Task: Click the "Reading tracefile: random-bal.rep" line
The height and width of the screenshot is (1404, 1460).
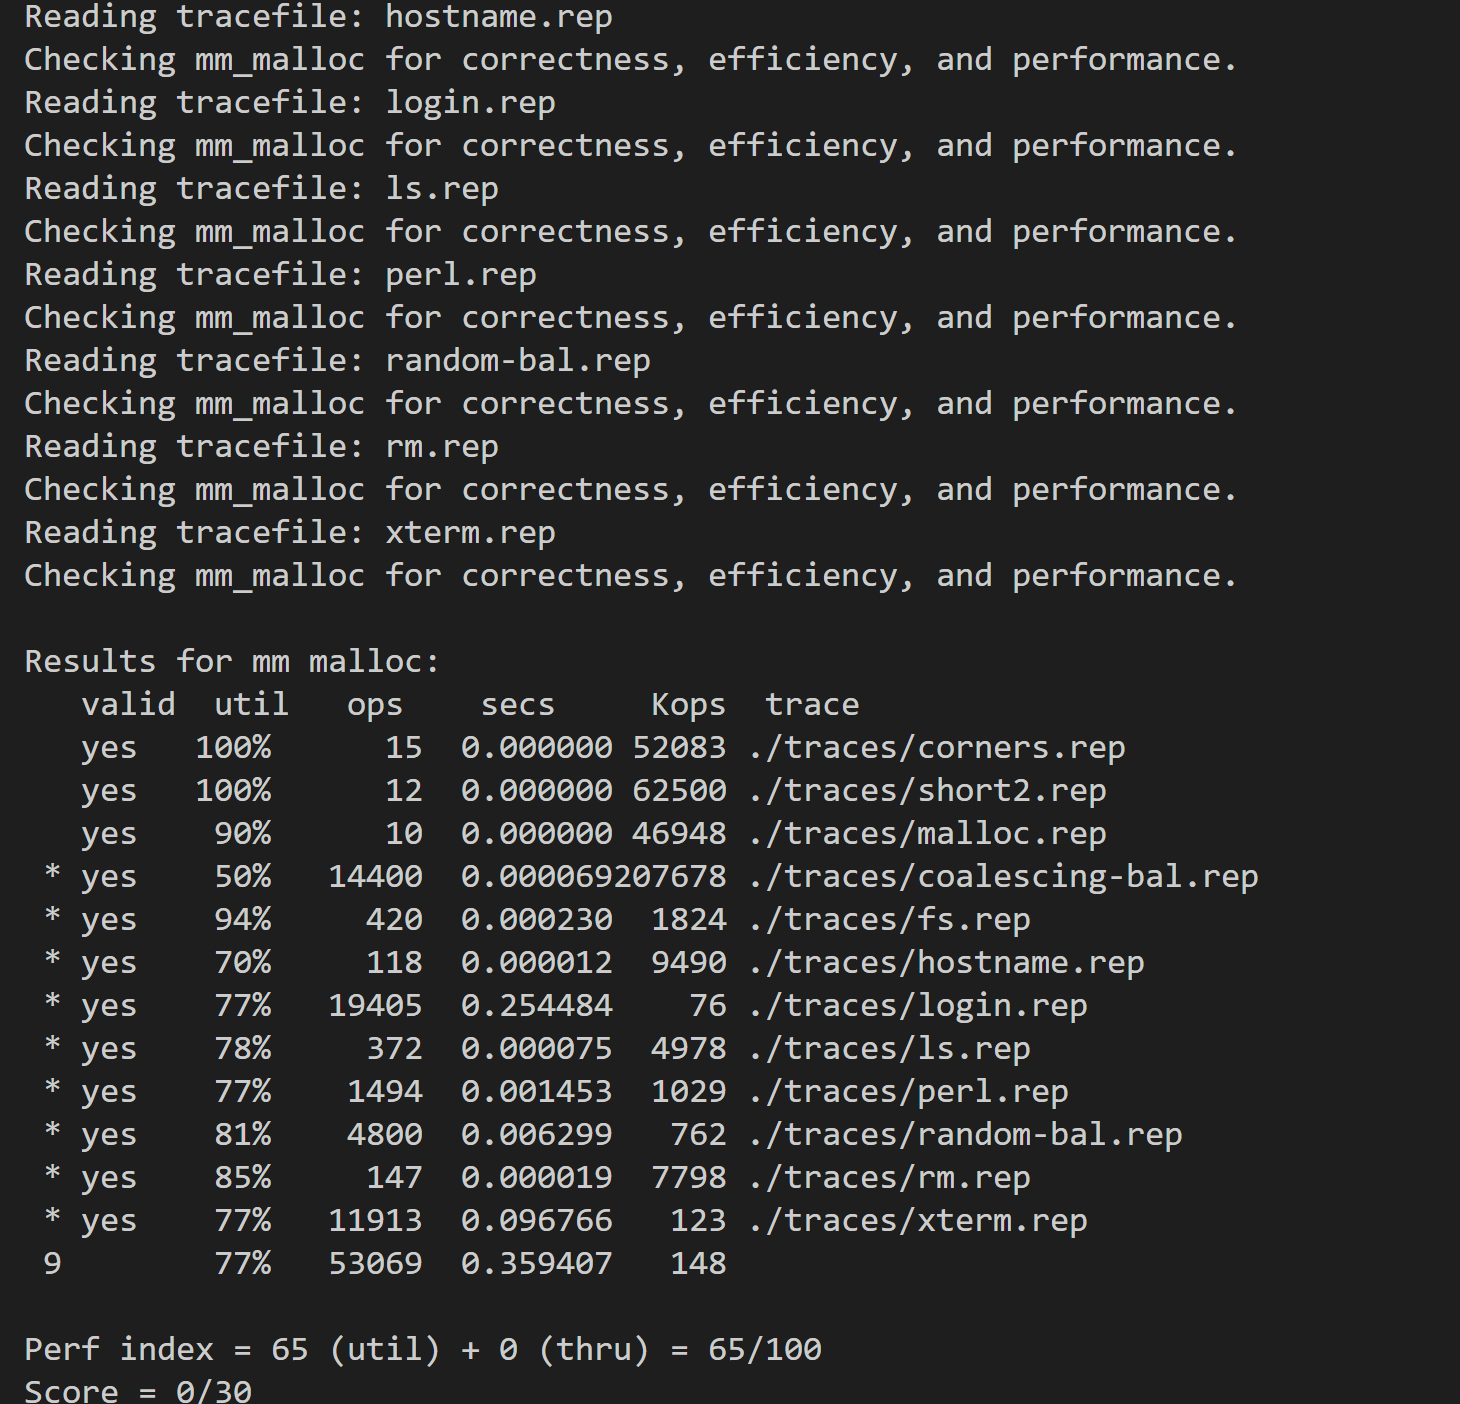Action: point(337,361)
